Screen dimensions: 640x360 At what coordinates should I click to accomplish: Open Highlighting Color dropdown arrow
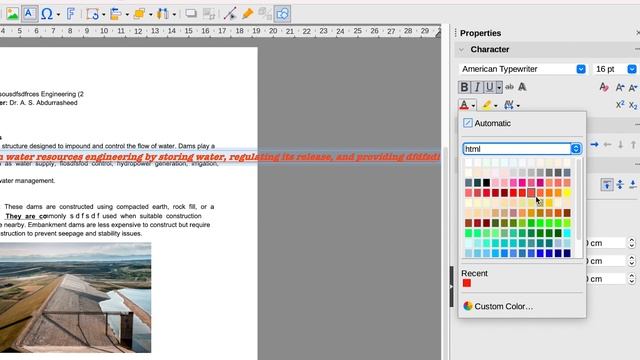point(496,106)
